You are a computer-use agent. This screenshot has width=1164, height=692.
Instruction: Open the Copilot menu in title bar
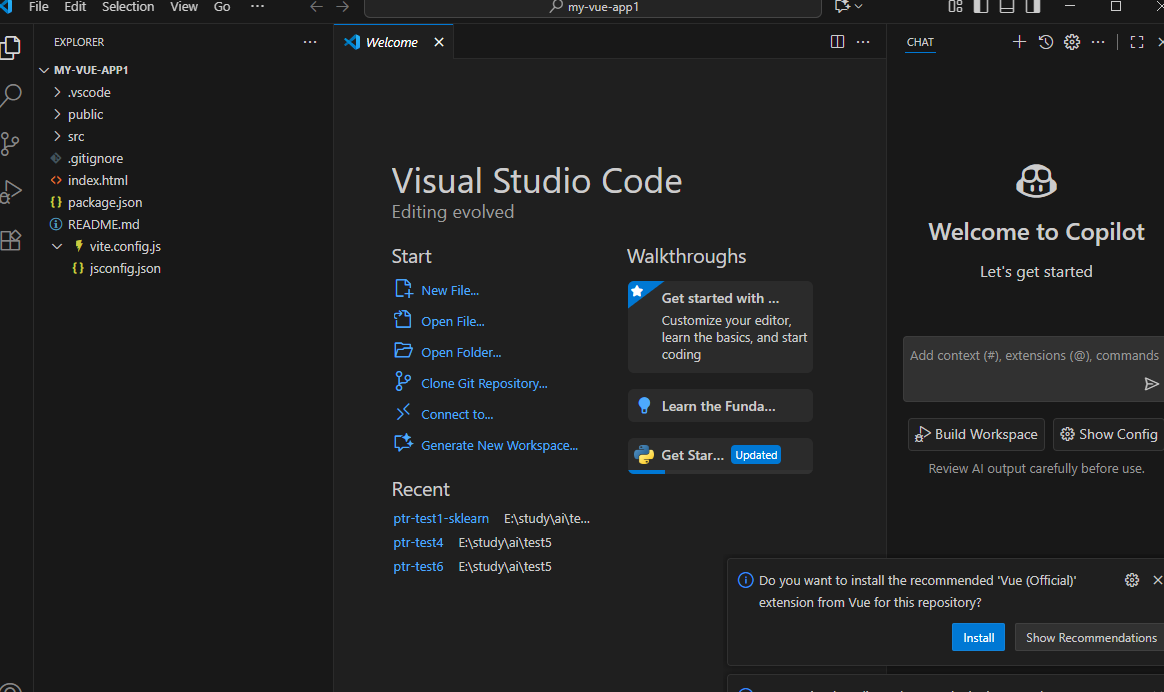[848, 7]
